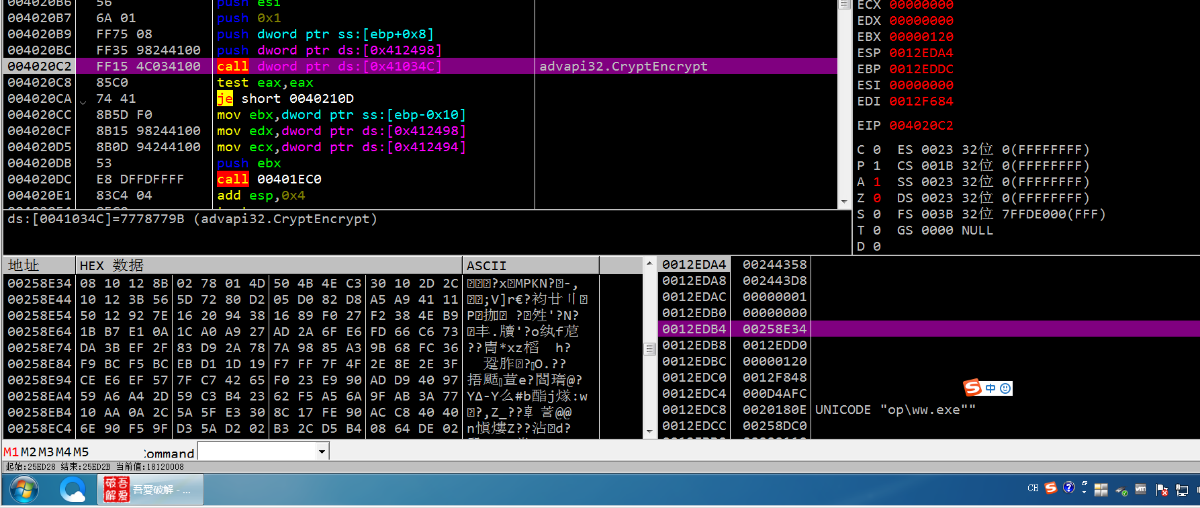Select the EIP register value 004020C2
1200x508 pixels.
coord(921,126)
